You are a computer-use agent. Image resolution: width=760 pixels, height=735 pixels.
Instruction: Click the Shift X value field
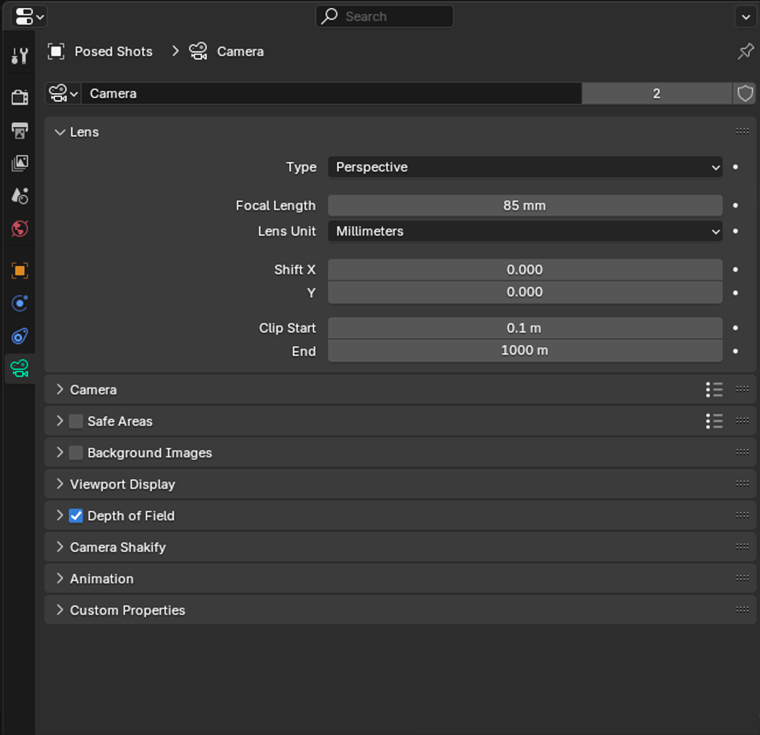525,270
